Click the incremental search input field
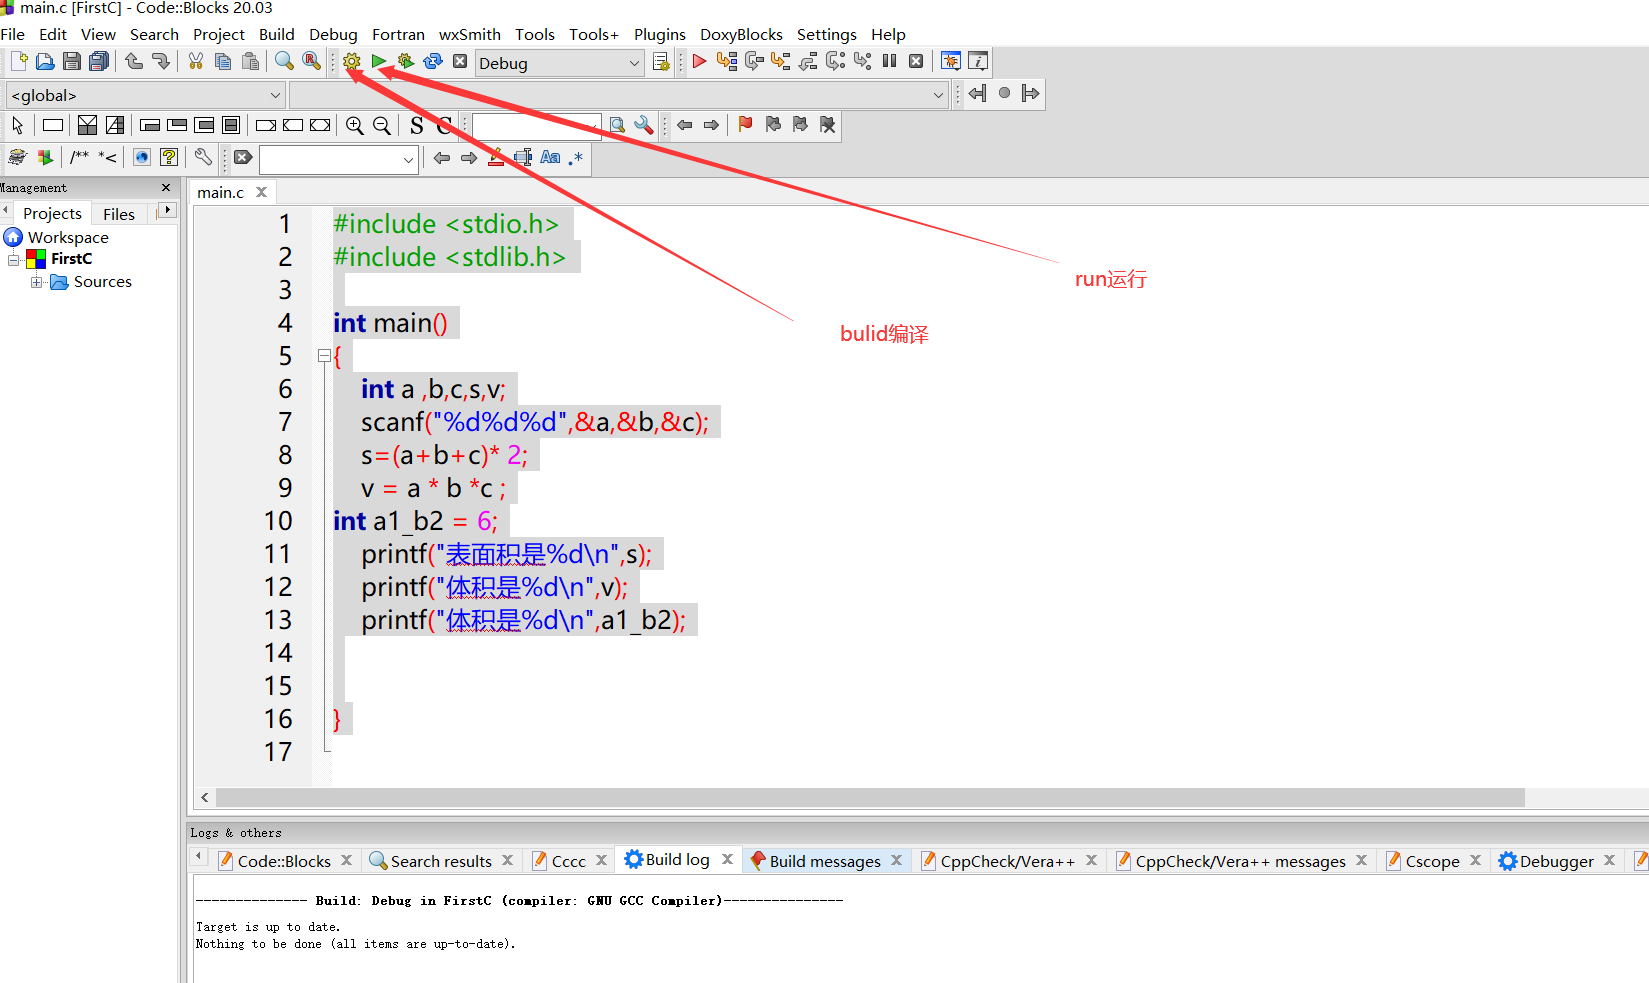Viewport: 1649px width, 983px height. pyautogui.click(x=330, y=159)
